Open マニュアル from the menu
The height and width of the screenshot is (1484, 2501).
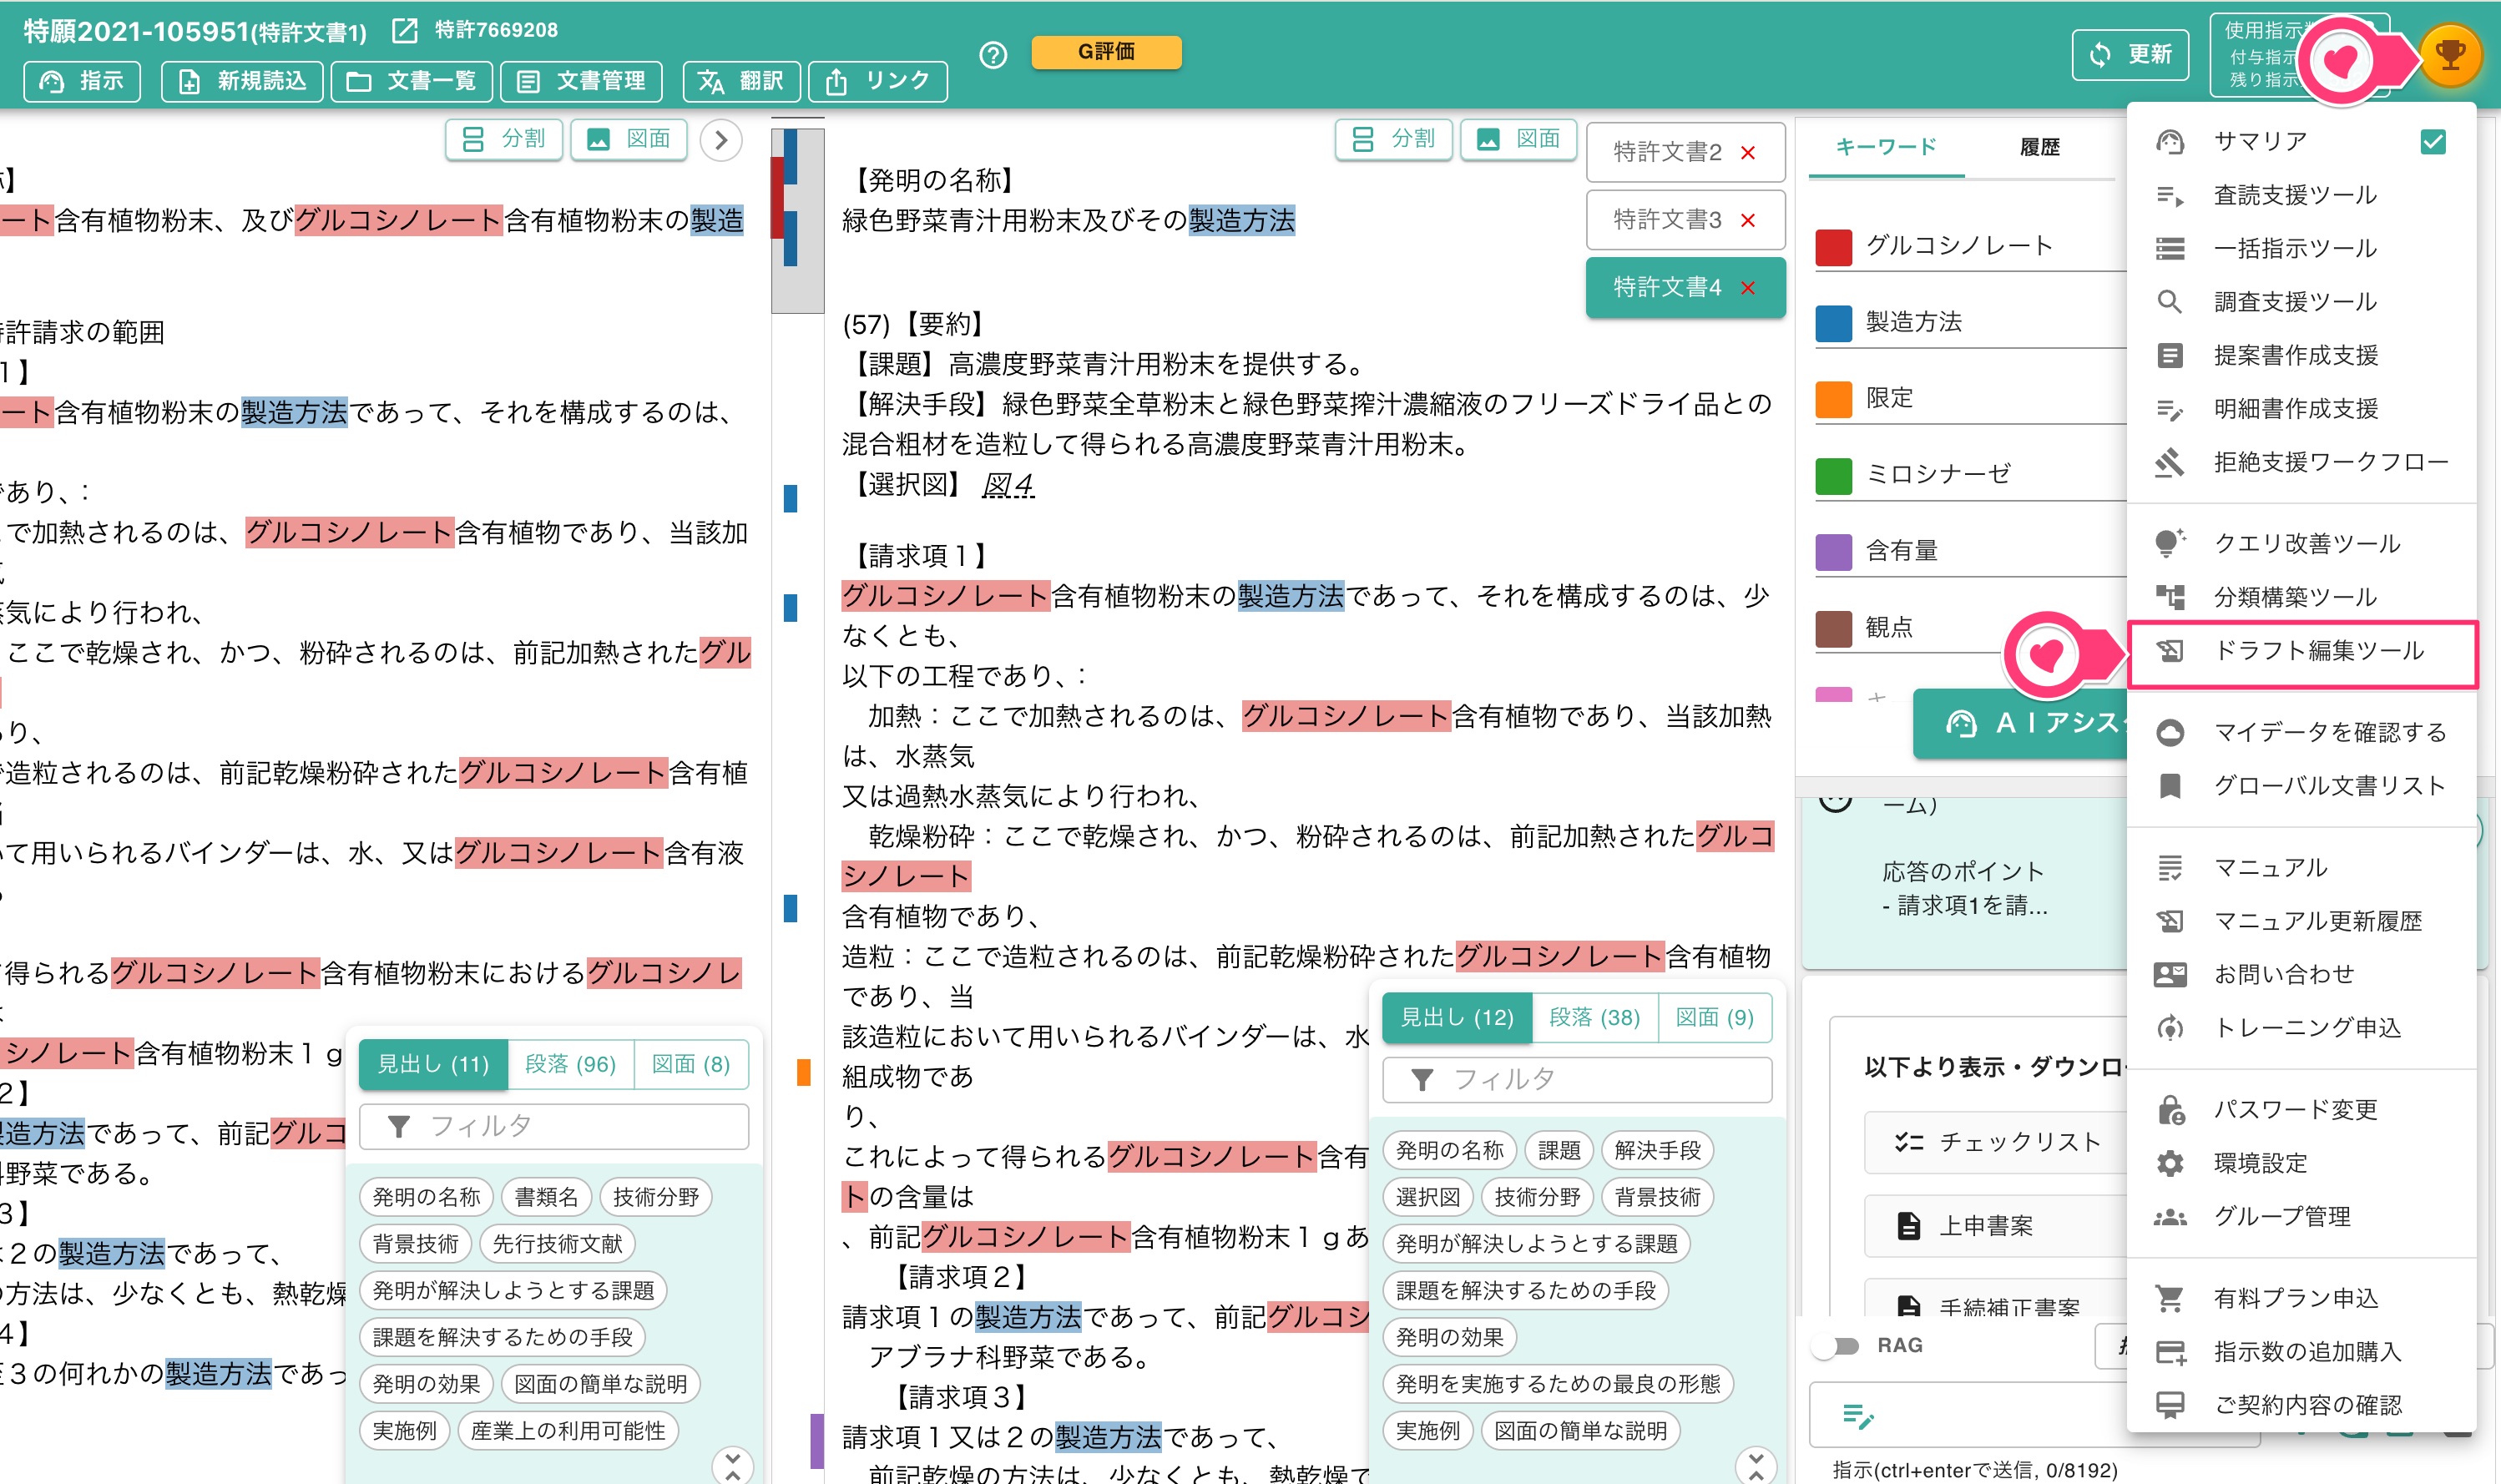click(2301, 867)
